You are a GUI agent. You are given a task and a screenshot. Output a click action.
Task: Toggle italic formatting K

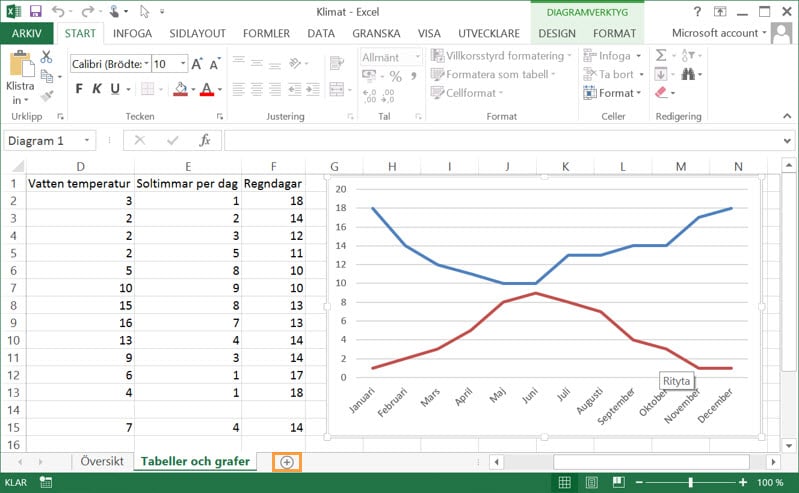pyautogui.click(x=97, y=89)
